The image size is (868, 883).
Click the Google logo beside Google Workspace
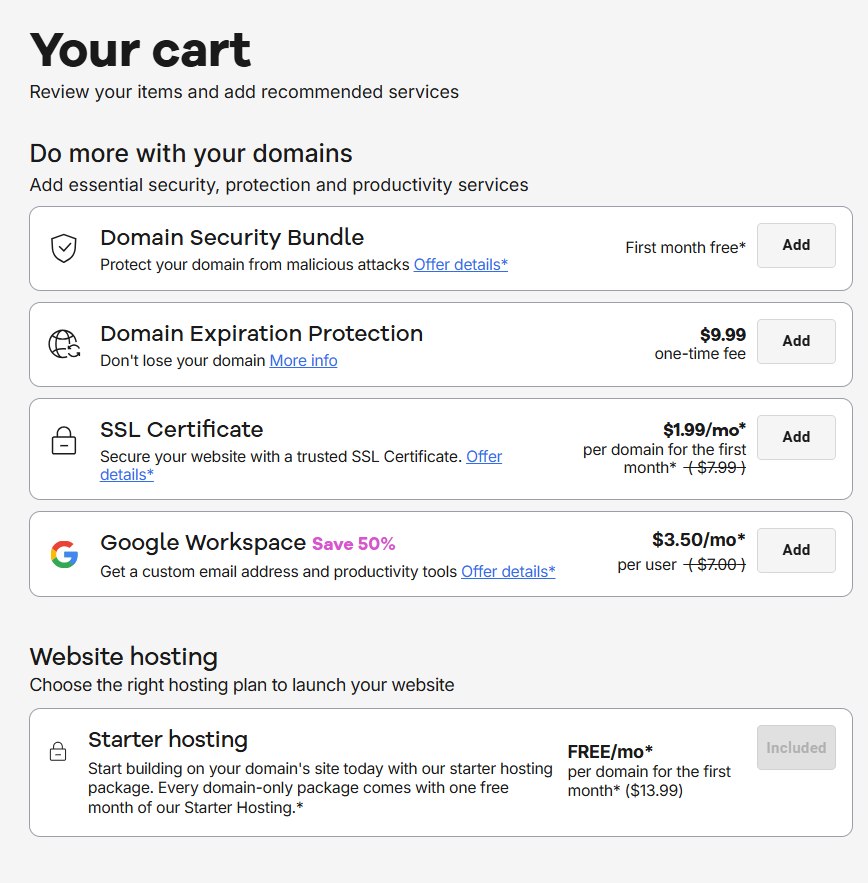[64, 553]
